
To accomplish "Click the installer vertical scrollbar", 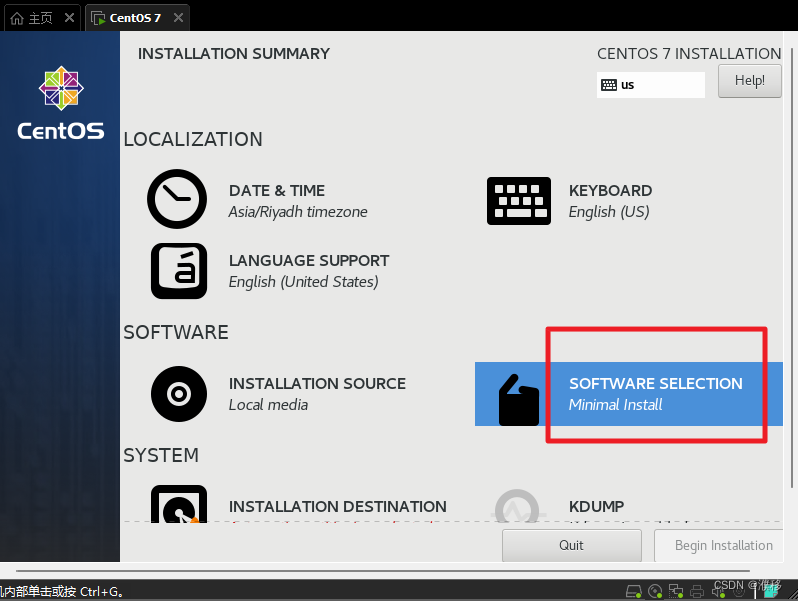I will [791, 268].
